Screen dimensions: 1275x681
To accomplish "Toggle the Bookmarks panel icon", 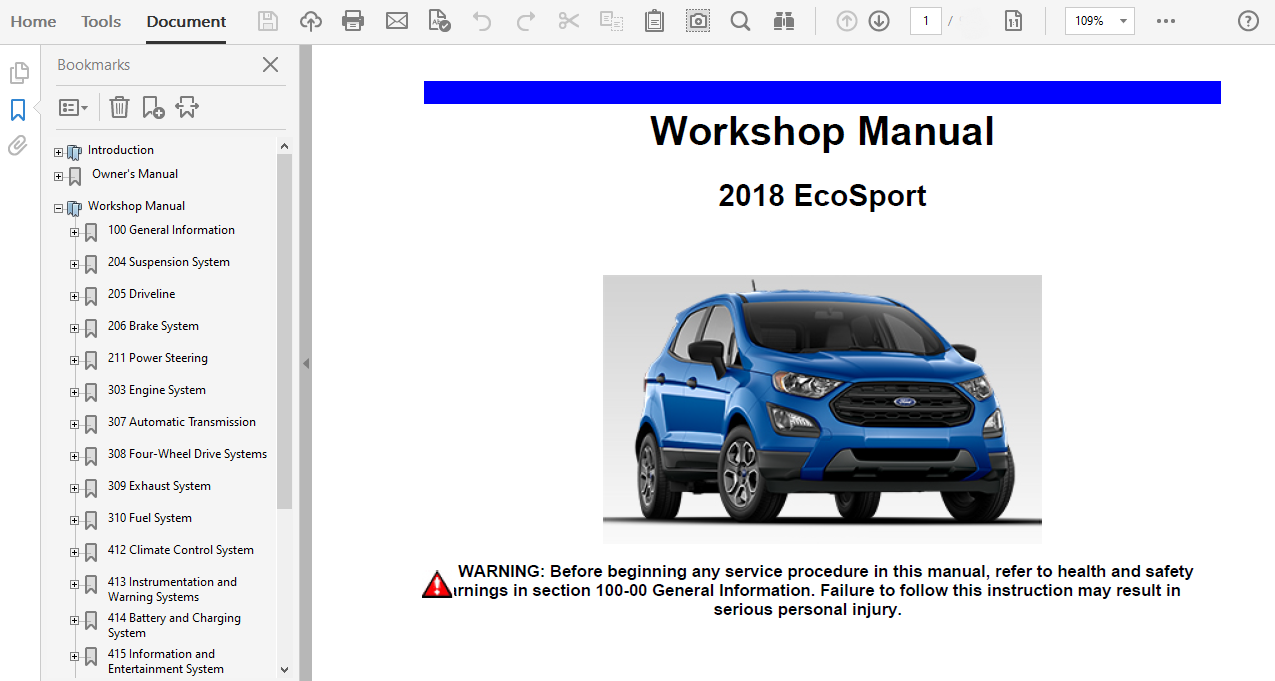I will 18,110.
